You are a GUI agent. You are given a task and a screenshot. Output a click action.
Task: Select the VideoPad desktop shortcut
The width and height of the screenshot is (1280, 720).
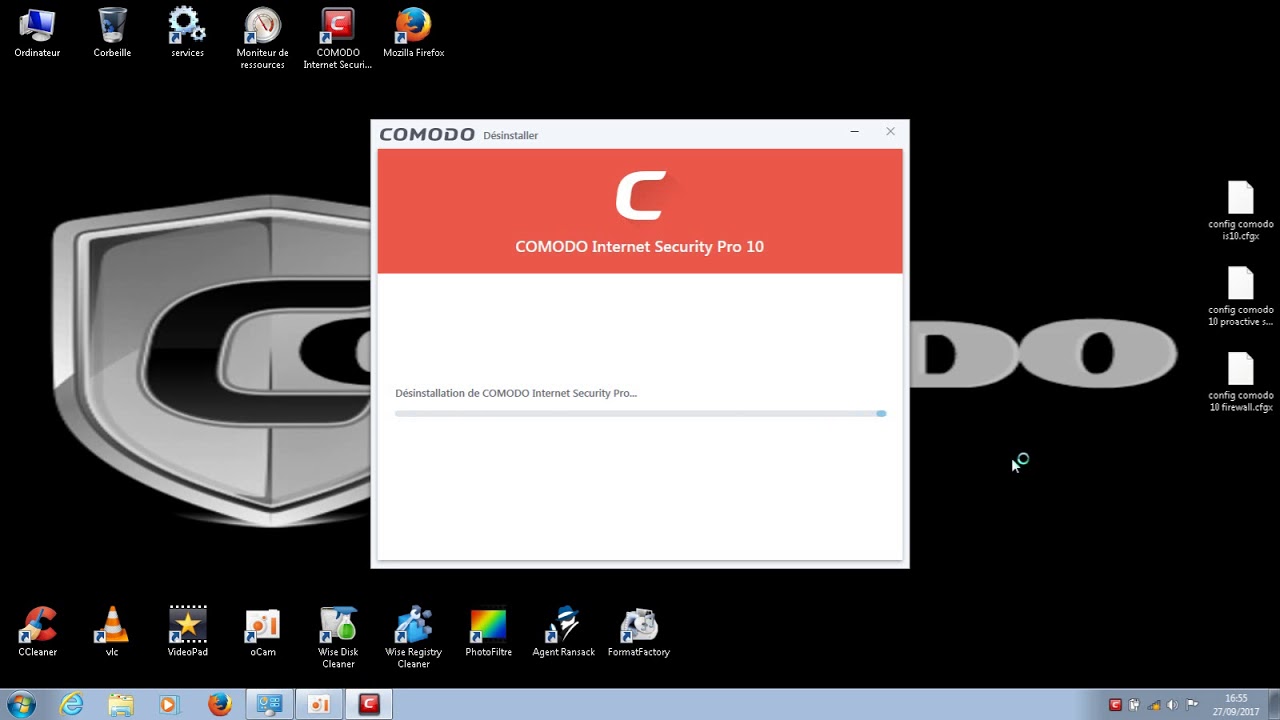(x=187, y=632)
